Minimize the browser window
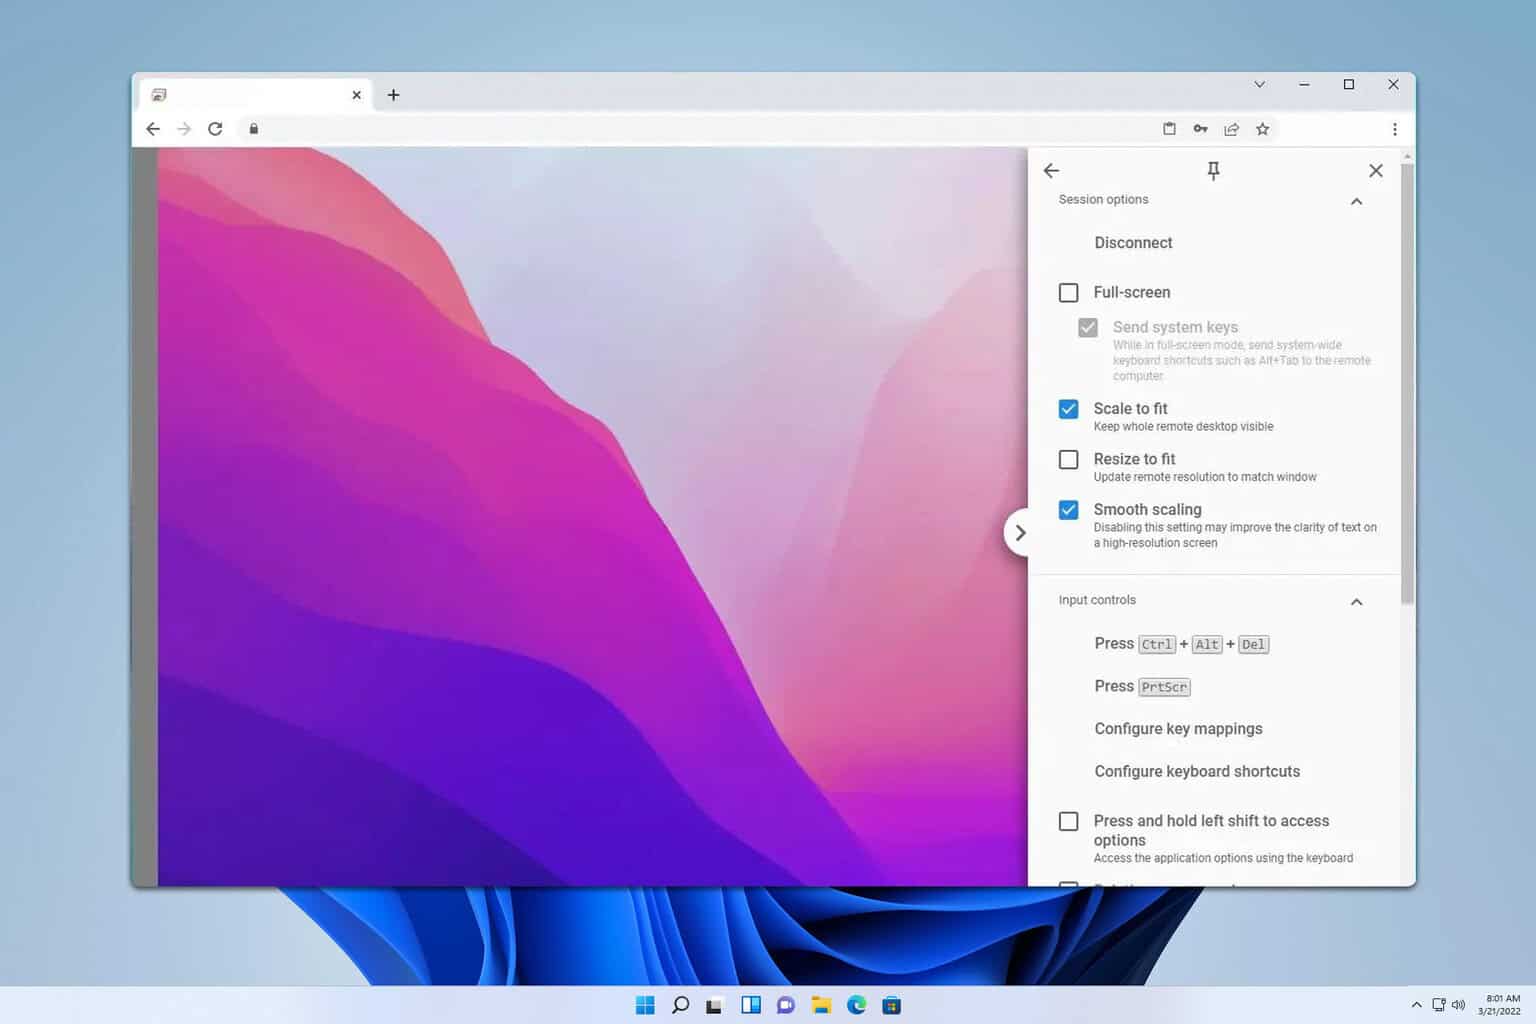Viewport: 1536px width, 1024px height. [x=1304, y=85]
